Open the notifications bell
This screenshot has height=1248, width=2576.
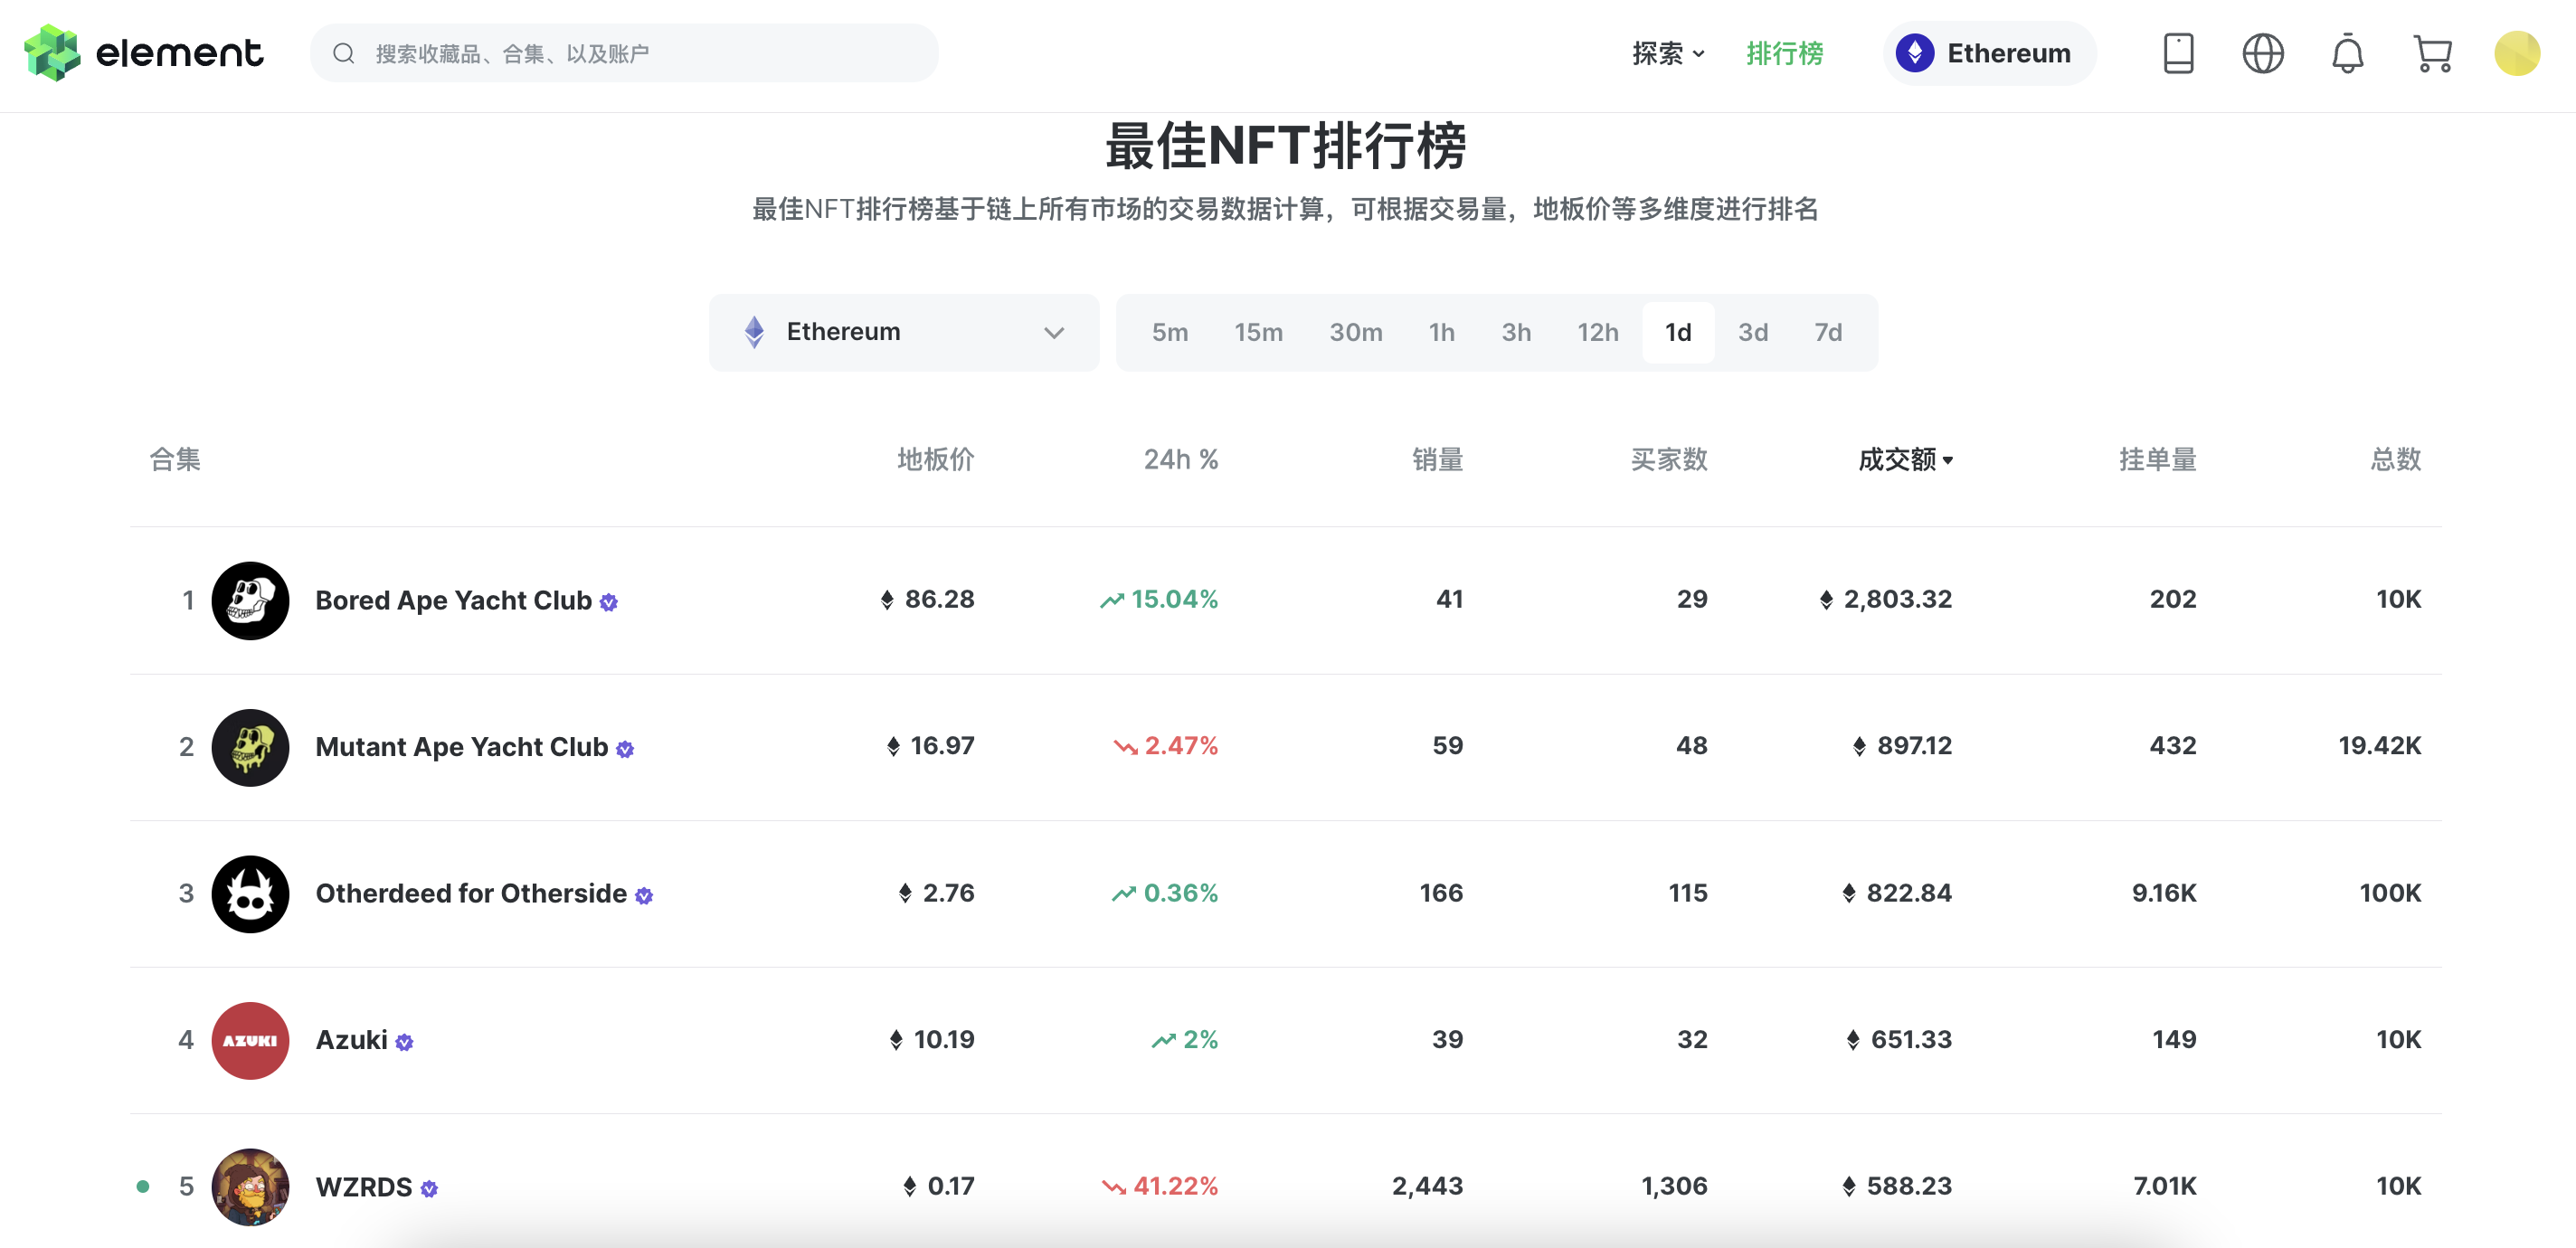2347,53
